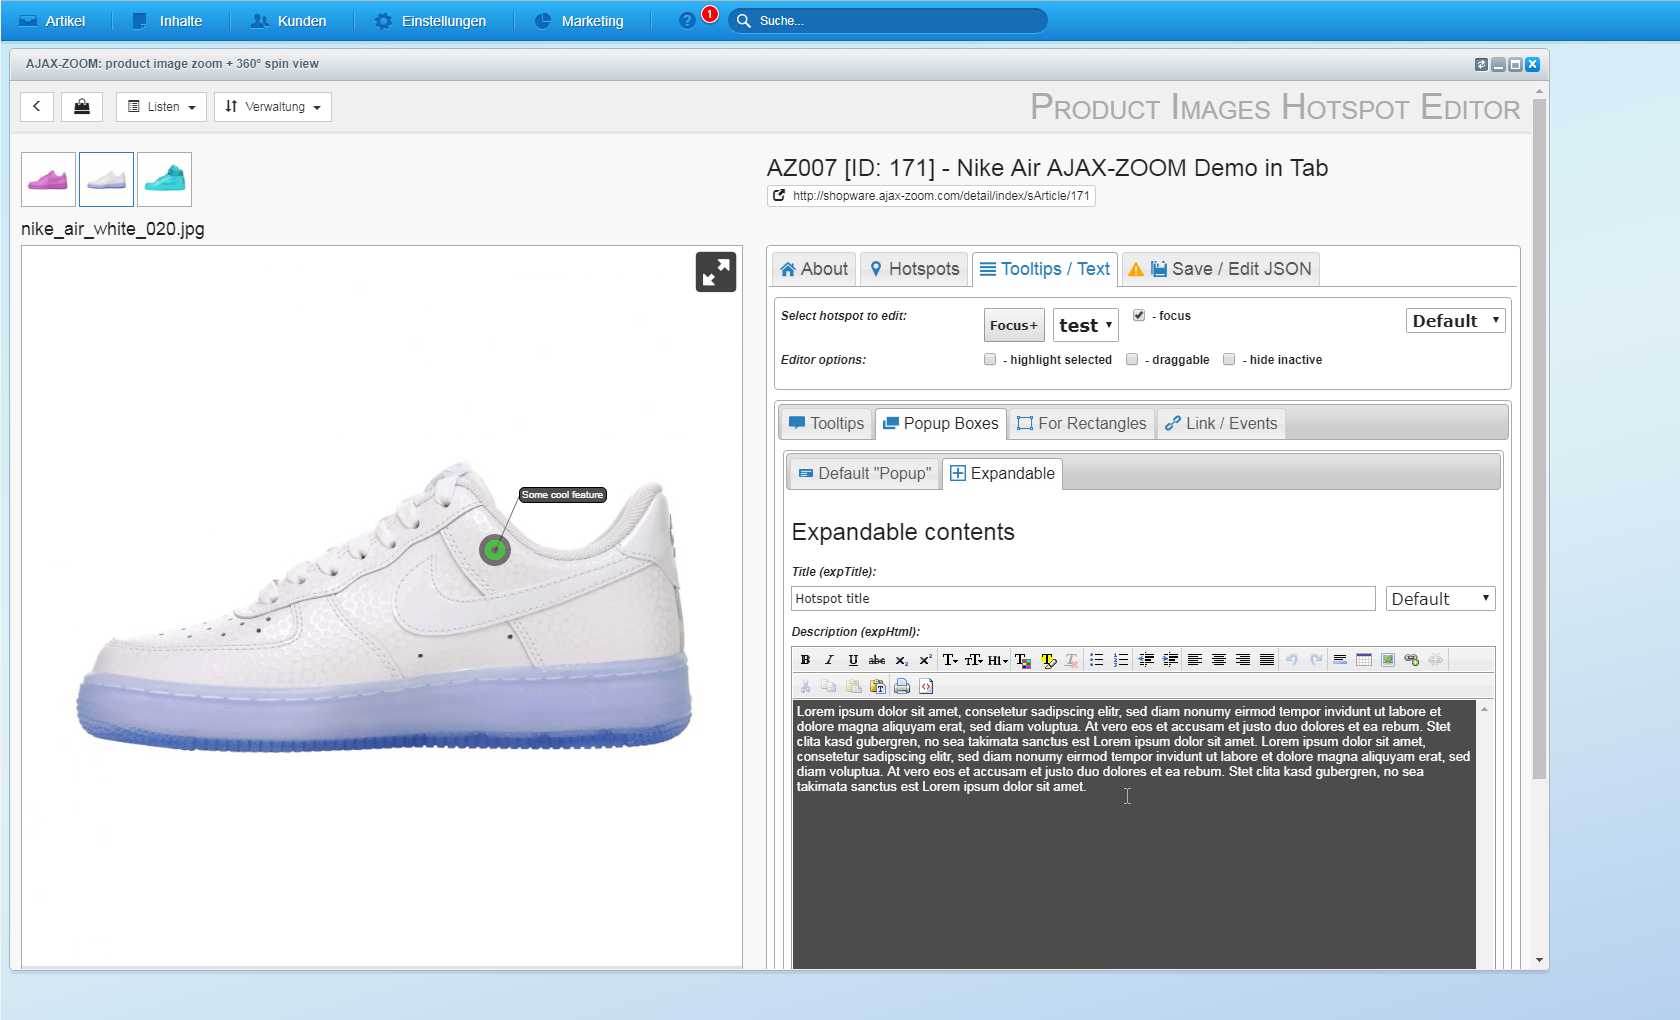1680x1020 pixels.
Task: Toggle HTML source view in editor
Action: [926, 686]
